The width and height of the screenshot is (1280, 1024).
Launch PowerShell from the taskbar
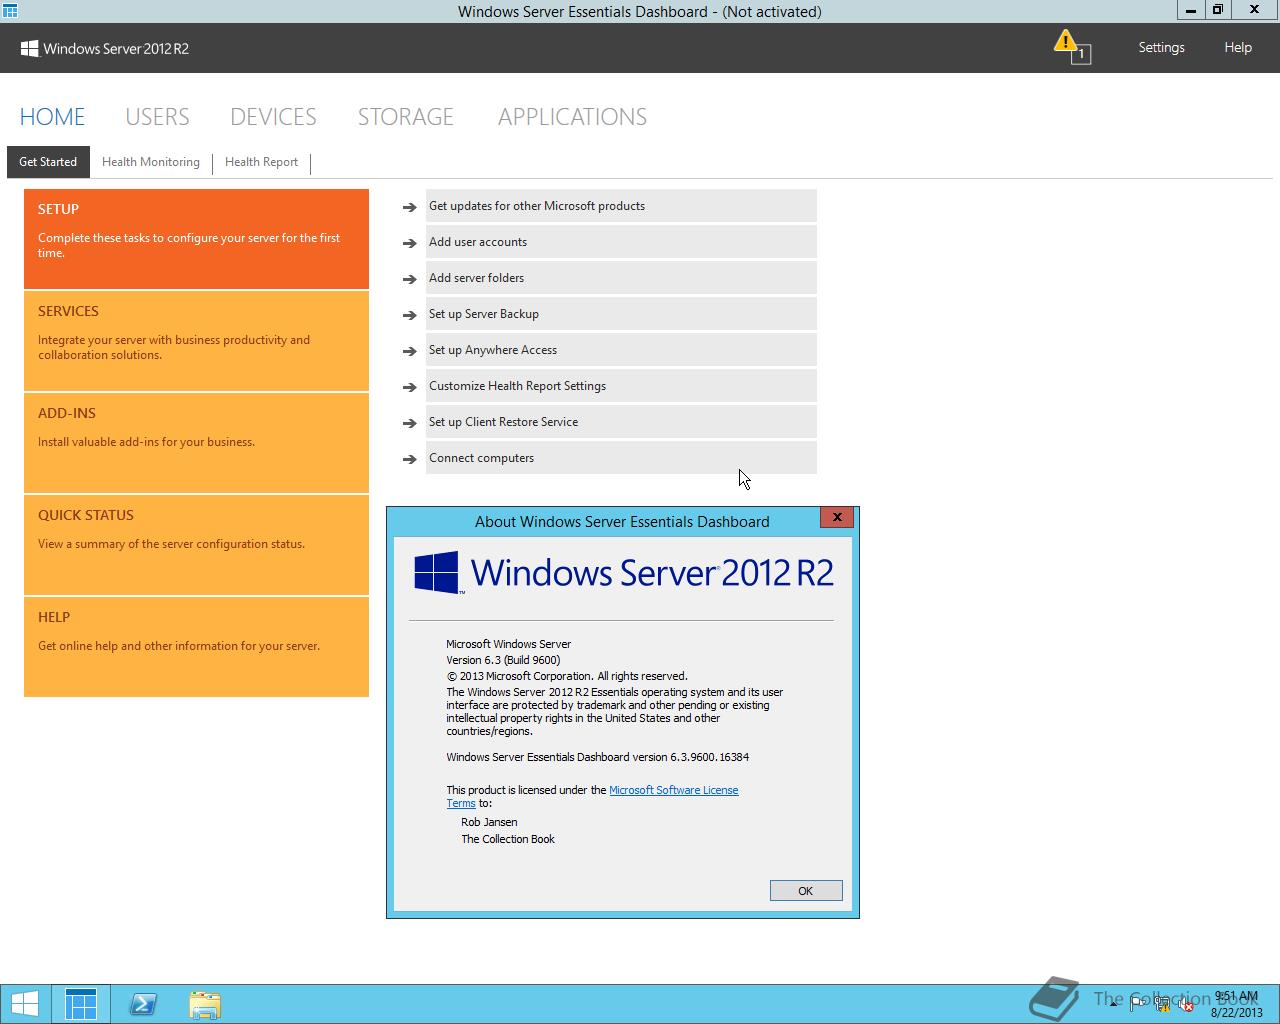pyautogui.click(x=143, y=1004)
